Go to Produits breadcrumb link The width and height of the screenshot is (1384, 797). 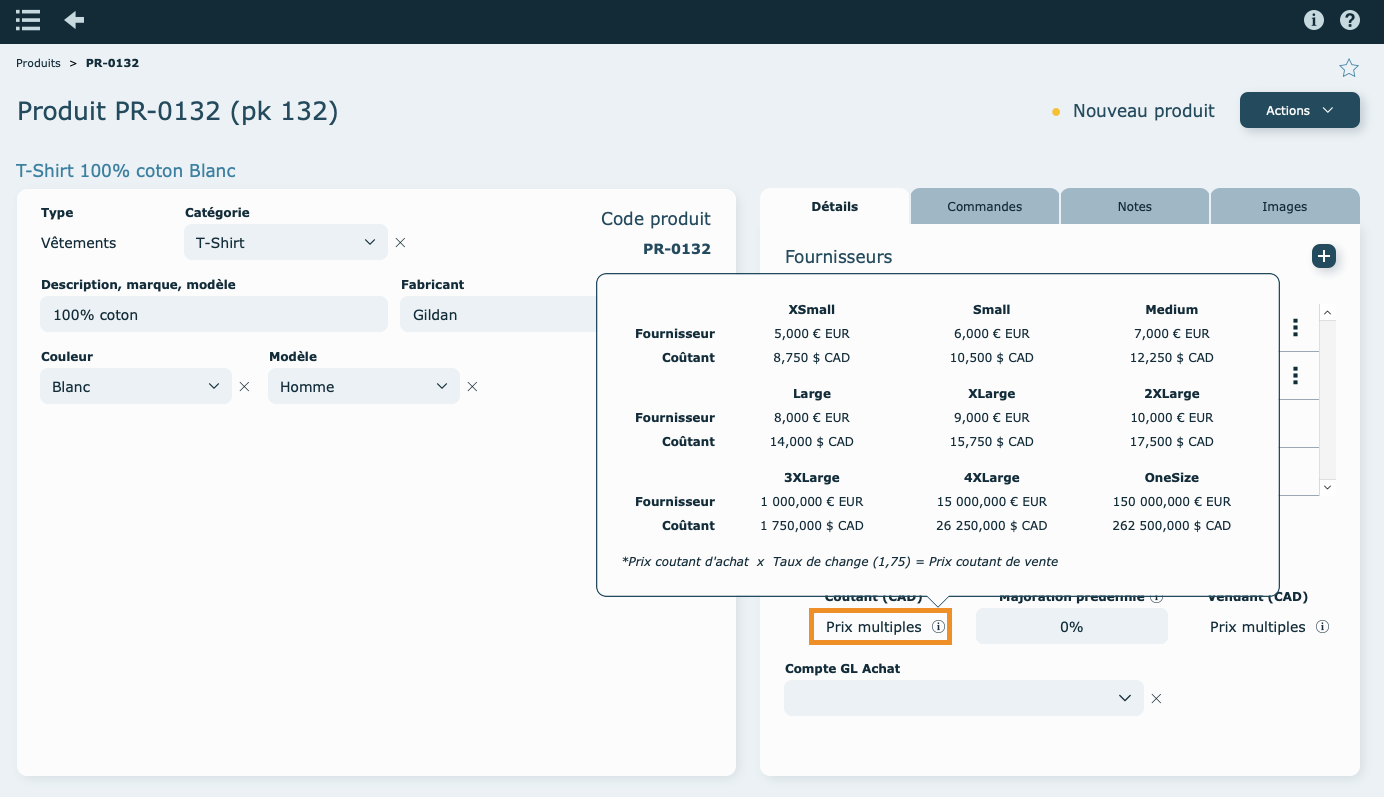tap(38, 63)
